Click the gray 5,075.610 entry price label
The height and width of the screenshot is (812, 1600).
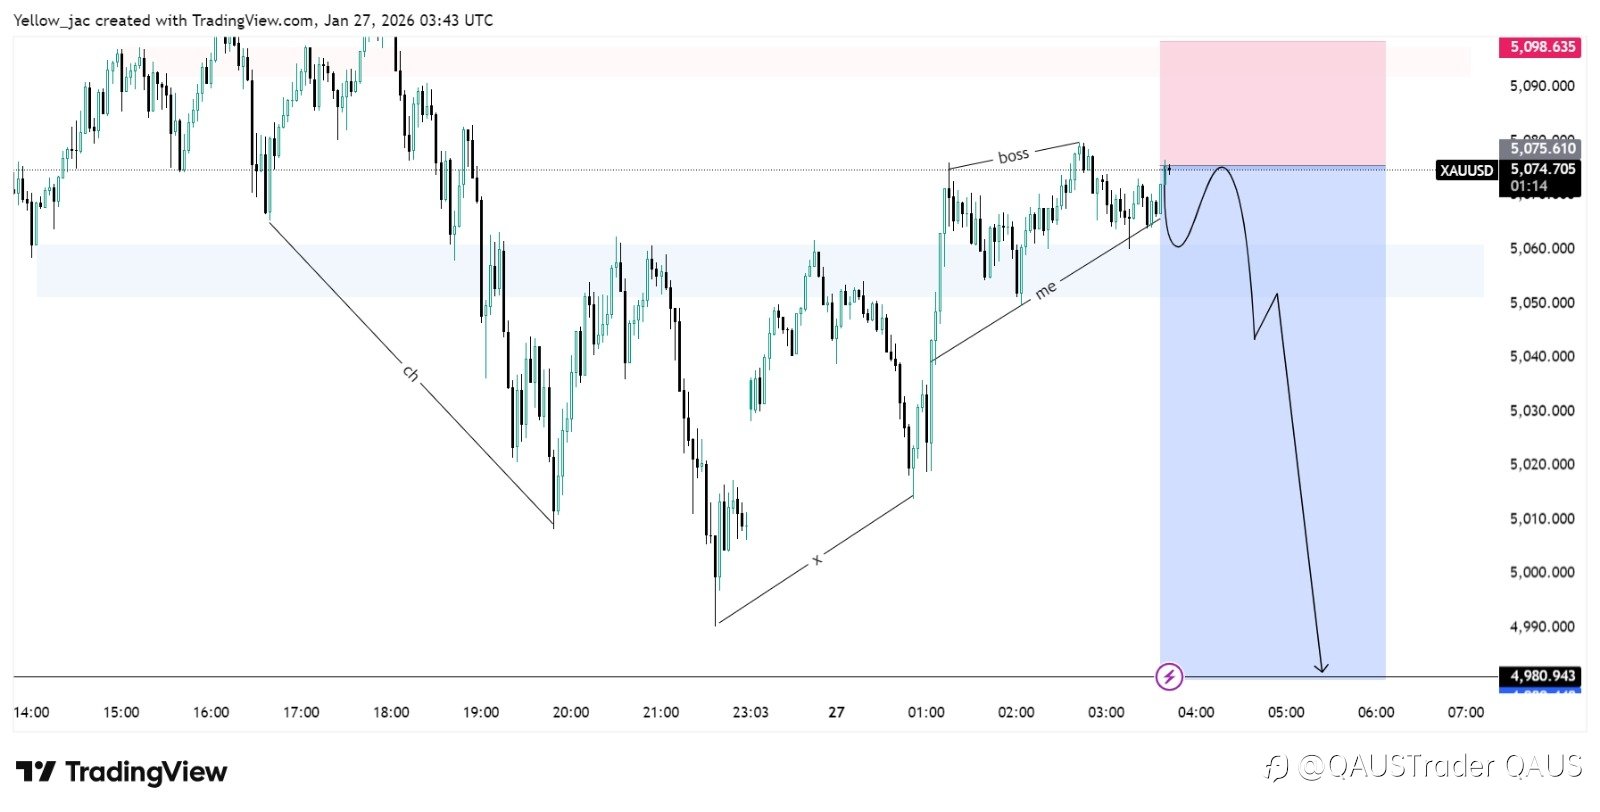point(1542,149)
